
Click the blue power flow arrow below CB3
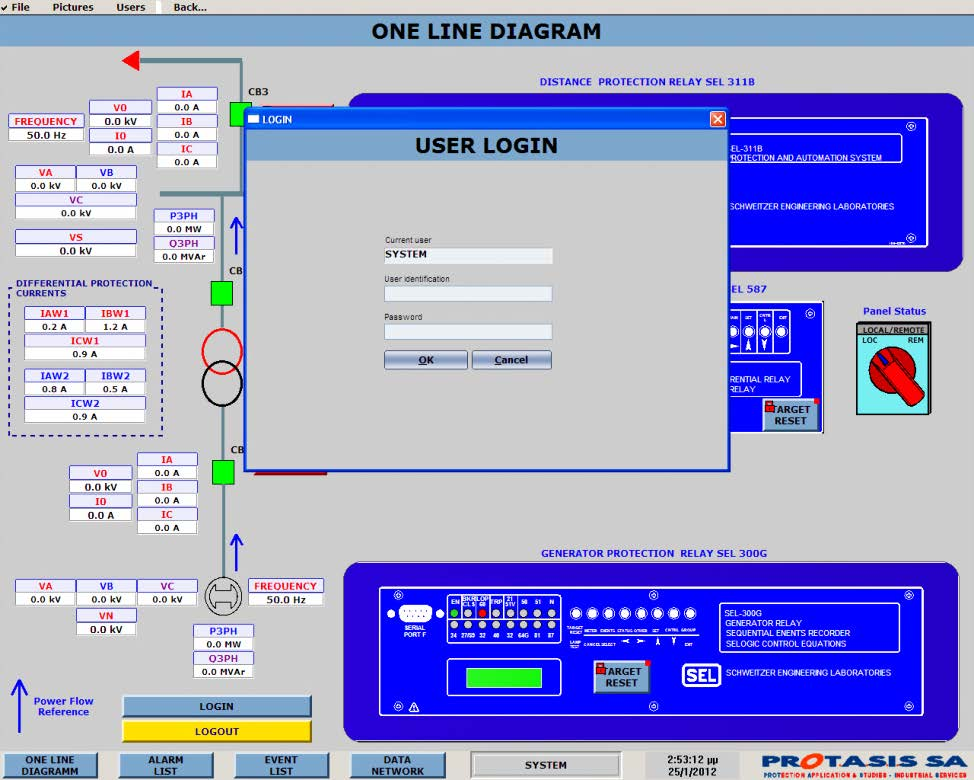(x=236, y=236)
